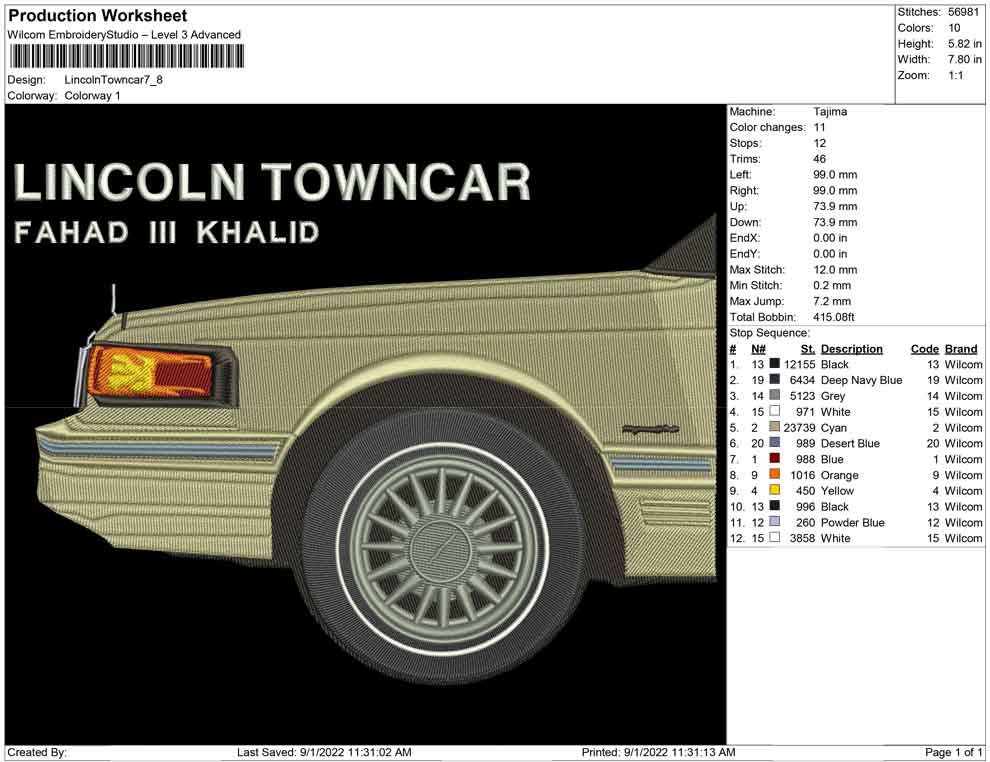990x762 pixels.
Task: Click the white swatch in stop 4
Action: point(775,411)
